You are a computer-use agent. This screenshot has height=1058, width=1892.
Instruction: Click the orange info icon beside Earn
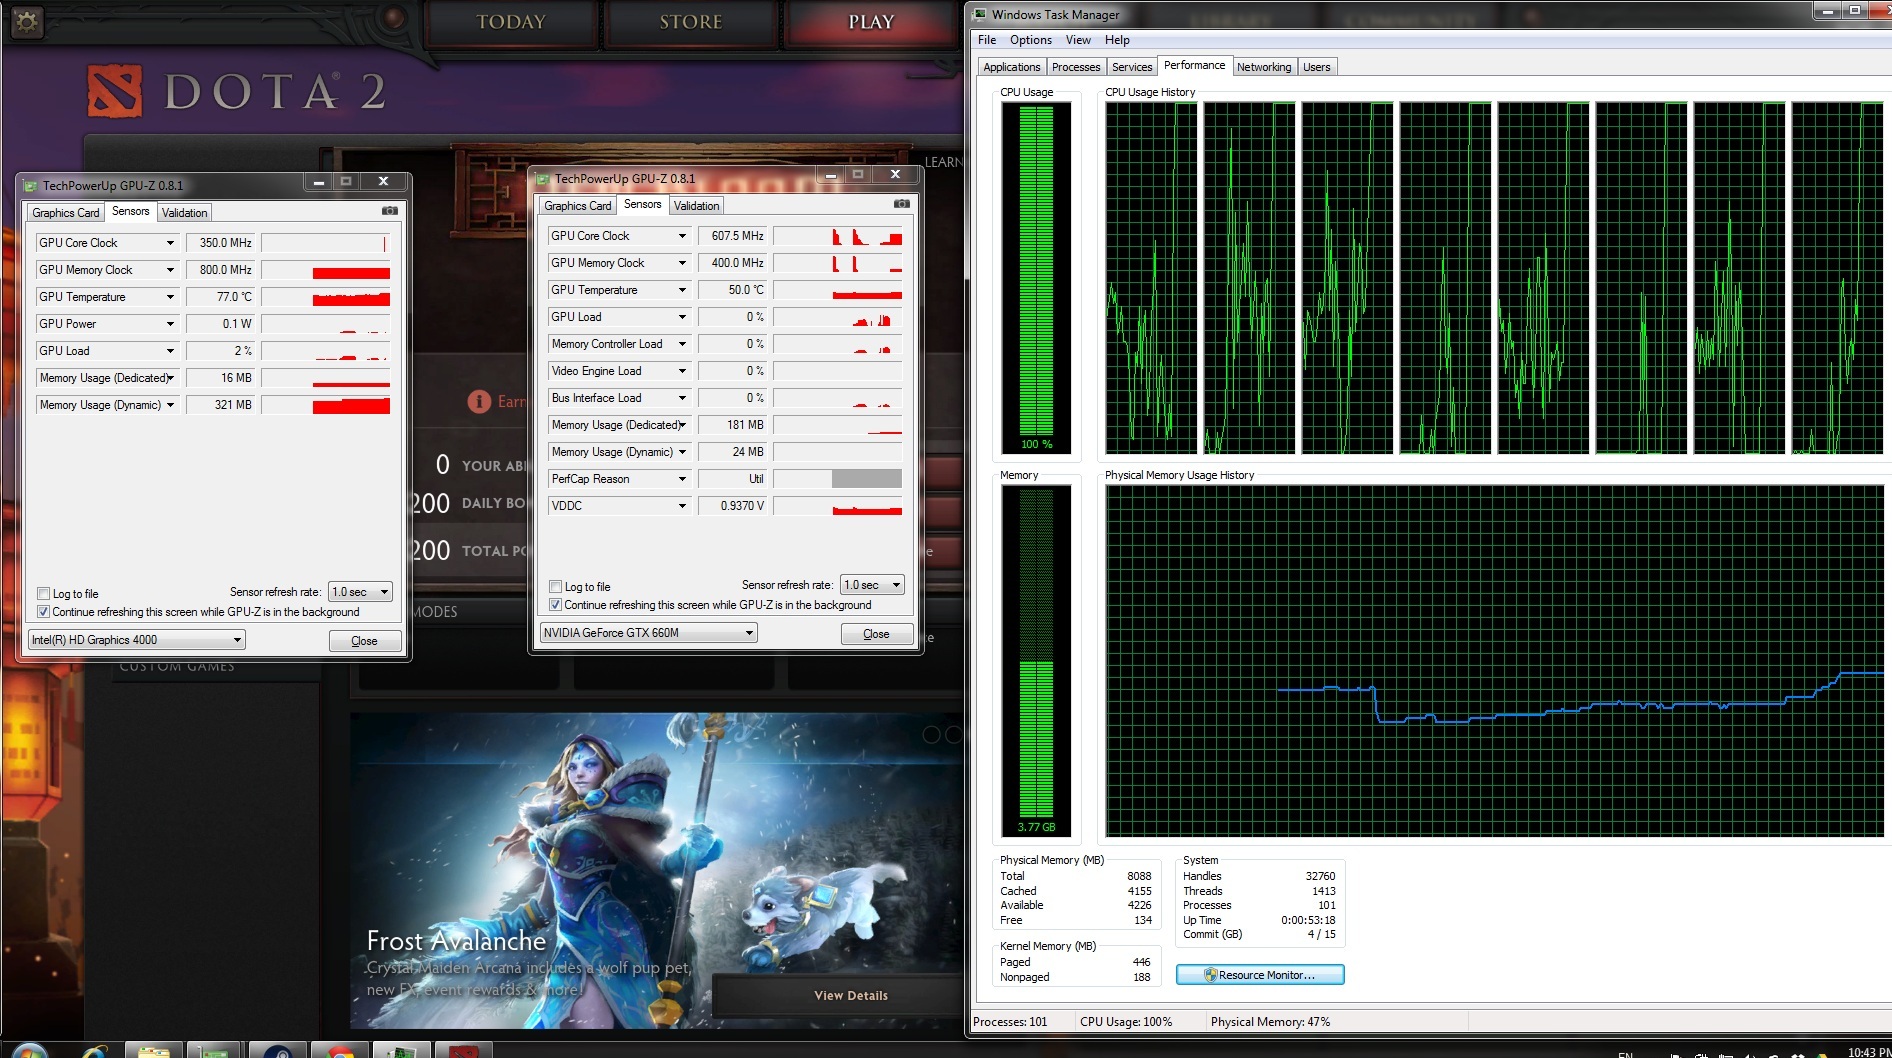pyautogui.click(x=479, y=401)
